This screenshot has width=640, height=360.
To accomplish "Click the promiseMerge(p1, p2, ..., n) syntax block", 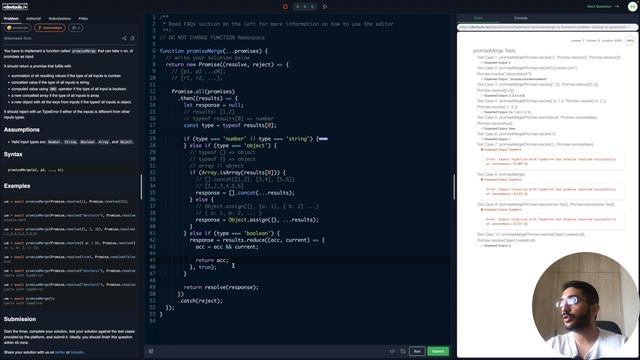I will [71, 170].
